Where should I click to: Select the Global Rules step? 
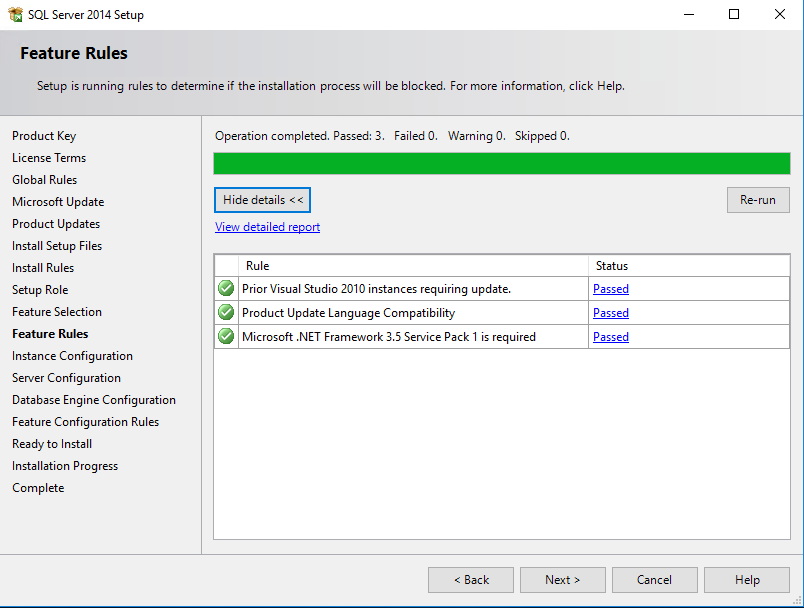coord(45,180)
